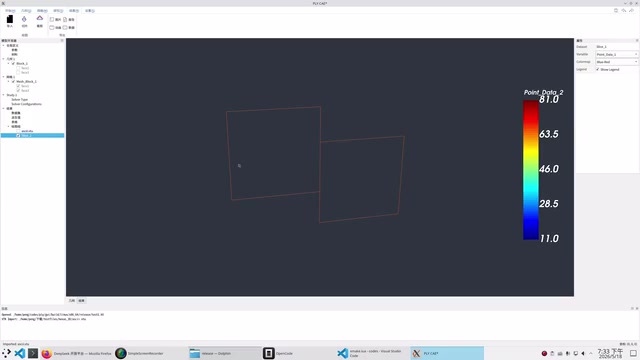Collapse the Mesh_Block_1 tree node arrow

pos(9,82)
